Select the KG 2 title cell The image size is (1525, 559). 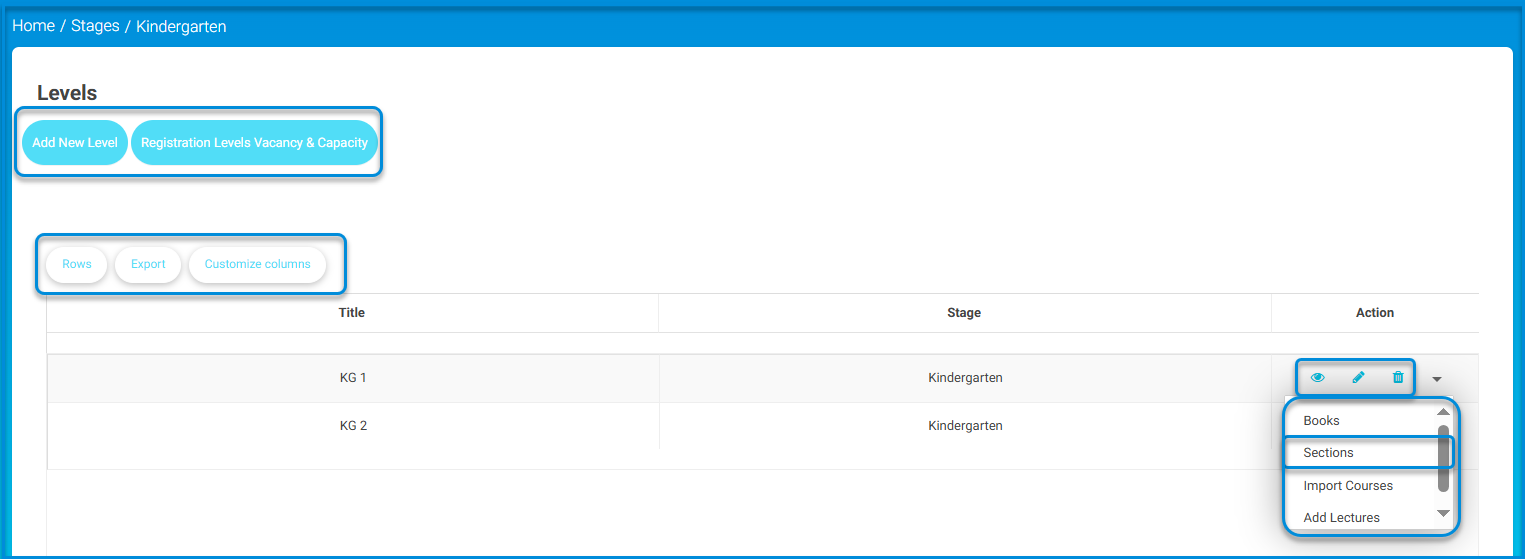(x=353, y=426)
